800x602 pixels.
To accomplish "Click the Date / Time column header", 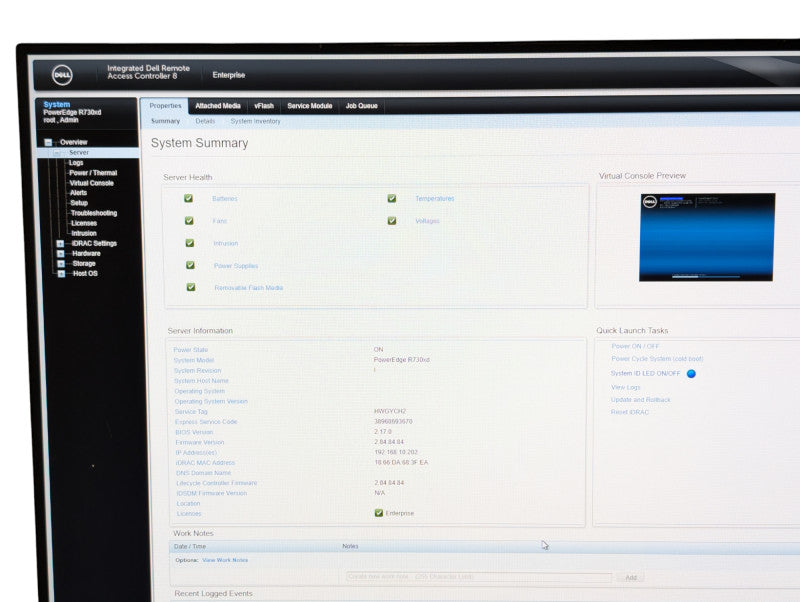I will point(190,546).
